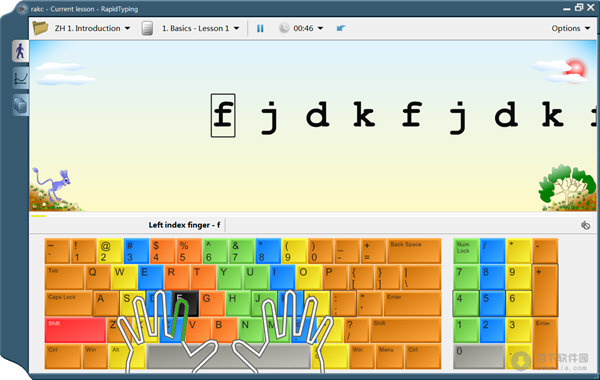Click the Back Space key on virtual keyboard
Screen dimensions: 600x380
[x=414, y=251]
